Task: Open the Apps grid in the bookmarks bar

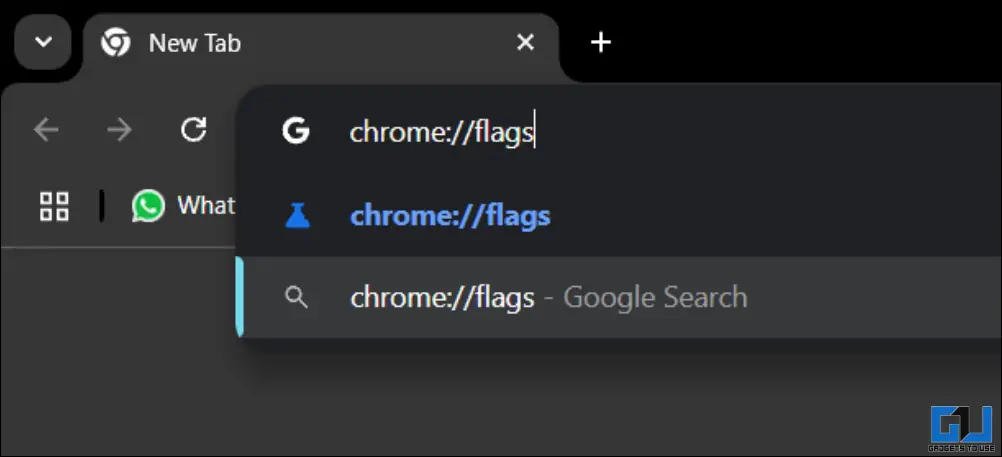Action: pos(54,206)
